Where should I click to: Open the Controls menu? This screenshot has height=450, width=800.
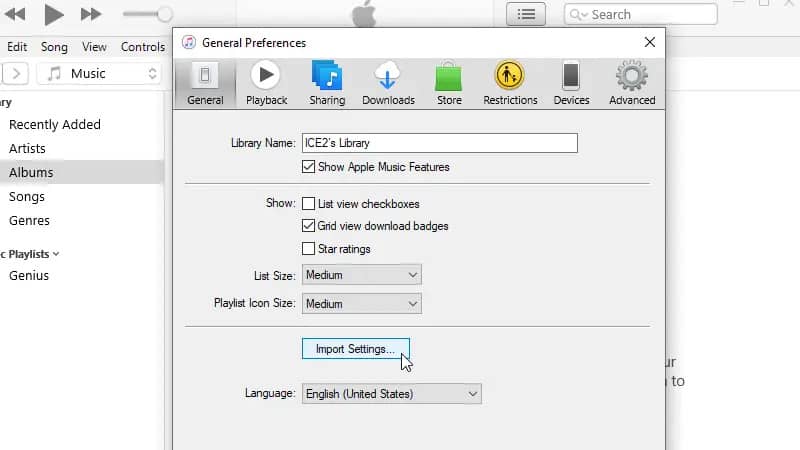tap(143, 47)
